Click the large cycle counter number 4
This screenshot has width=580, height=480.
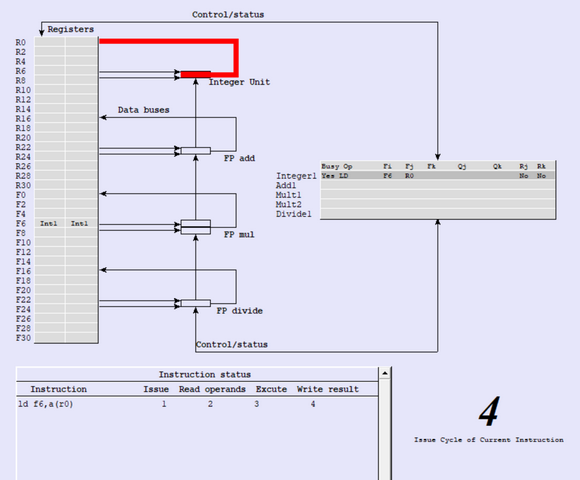489,411
